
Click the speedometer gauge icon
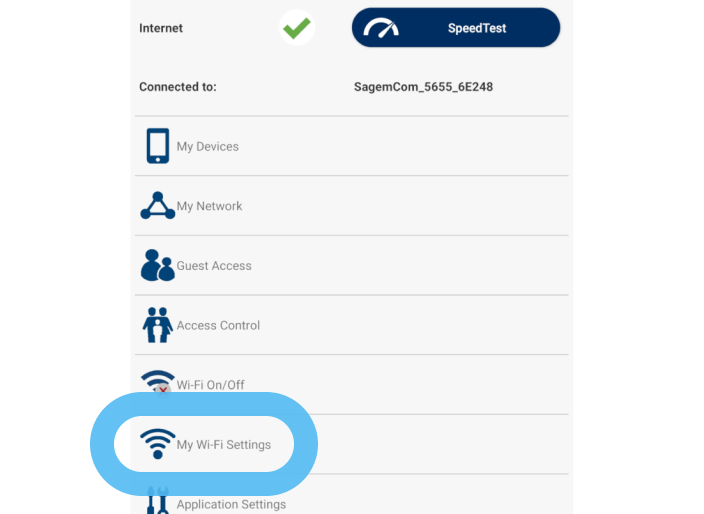pos(381,28)
